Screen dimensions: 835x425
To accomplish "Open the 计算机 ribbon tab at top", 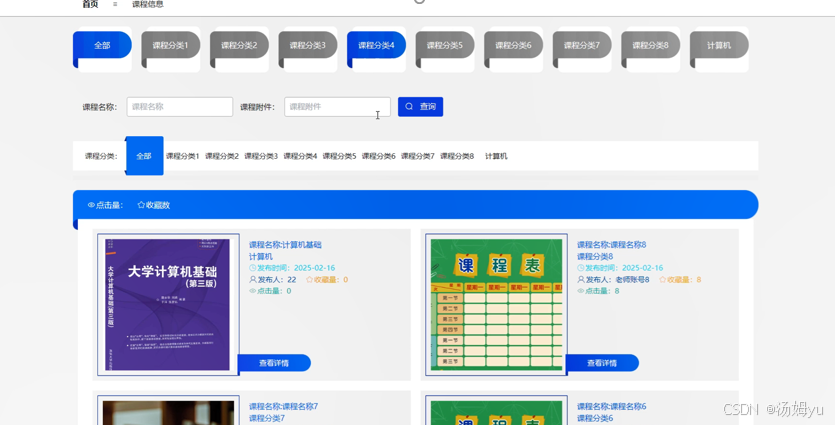I will click(719, 45).
